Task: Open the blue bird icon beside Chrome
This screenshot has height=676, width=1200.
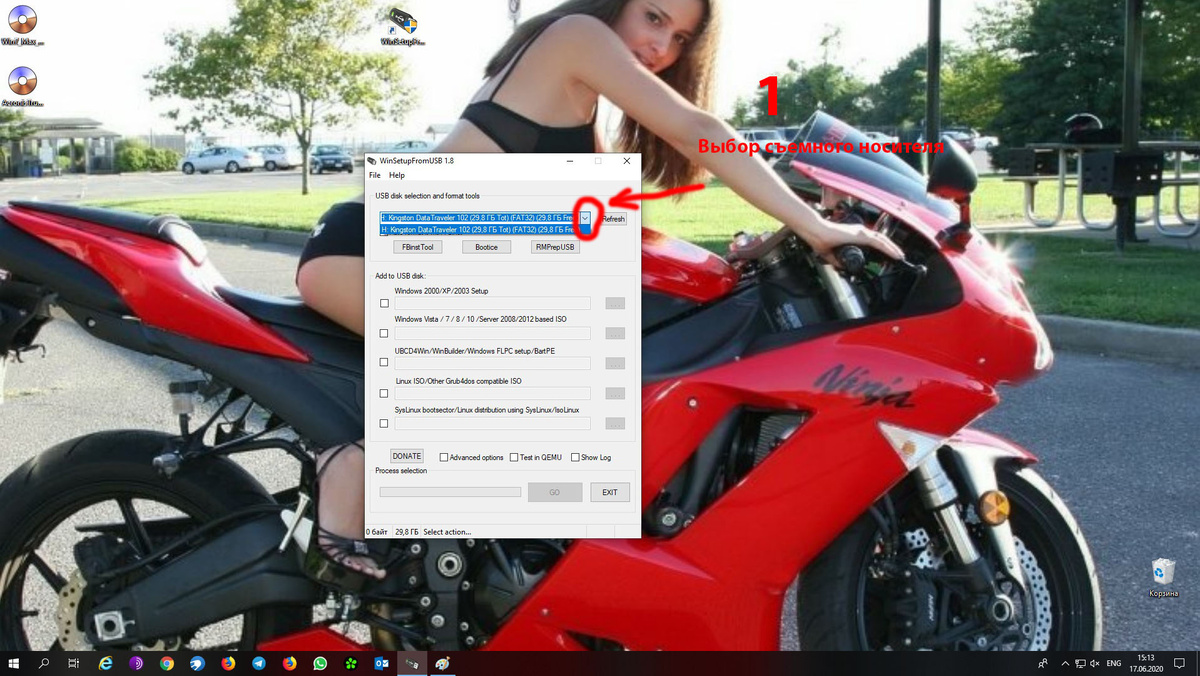Action: tap(197, 663)
